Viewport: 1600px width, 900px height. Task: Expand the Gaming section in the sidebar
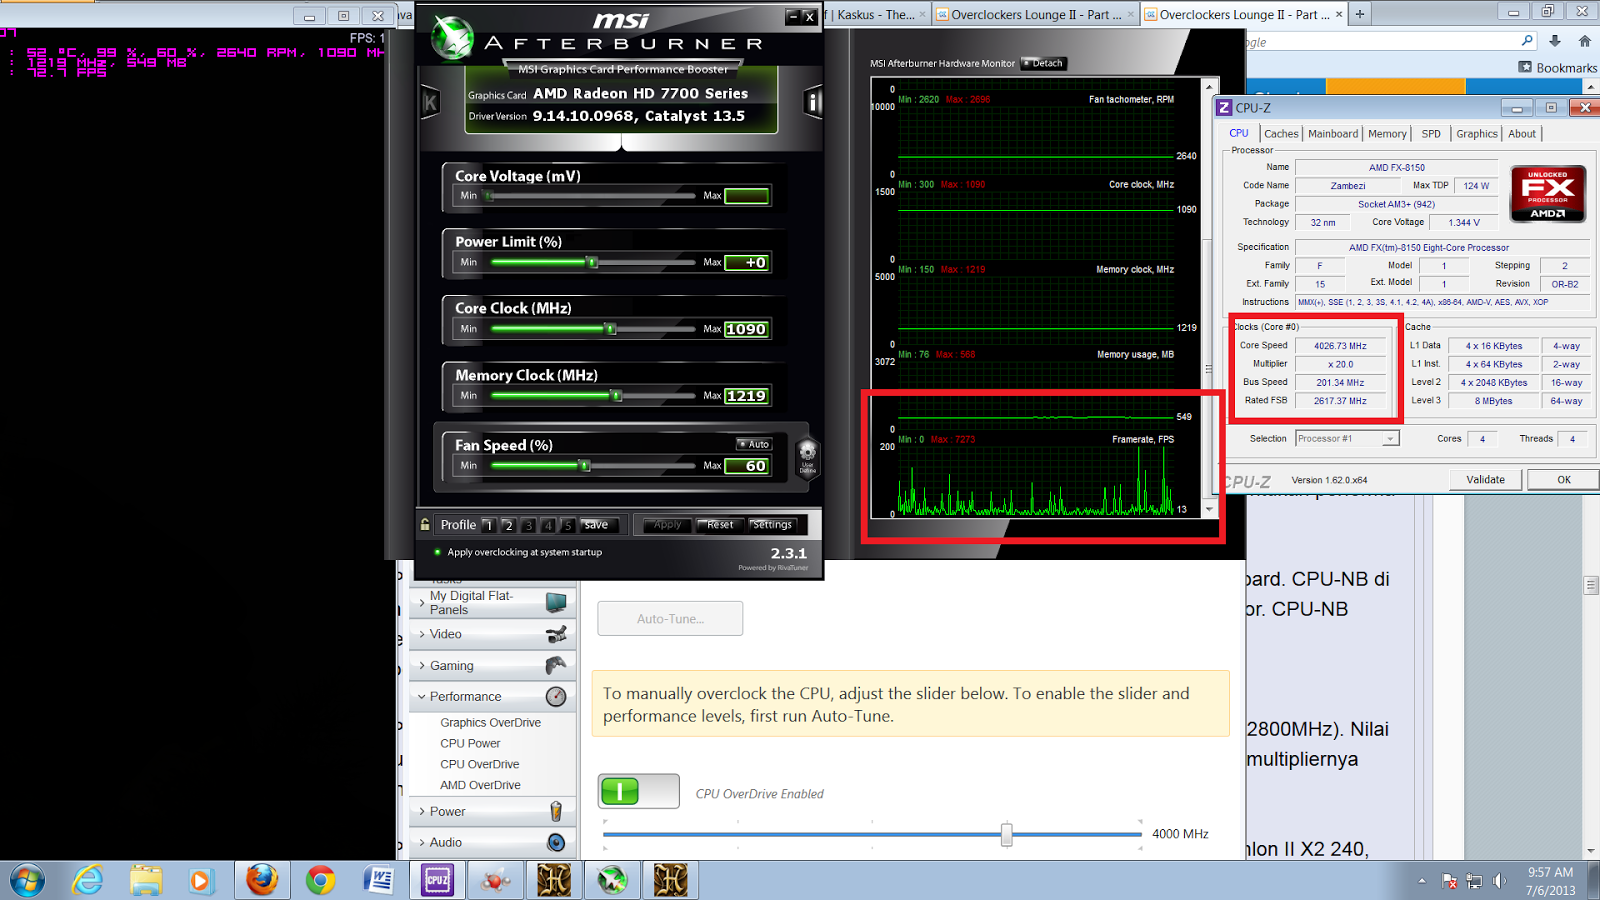click(x=422, y=665)
